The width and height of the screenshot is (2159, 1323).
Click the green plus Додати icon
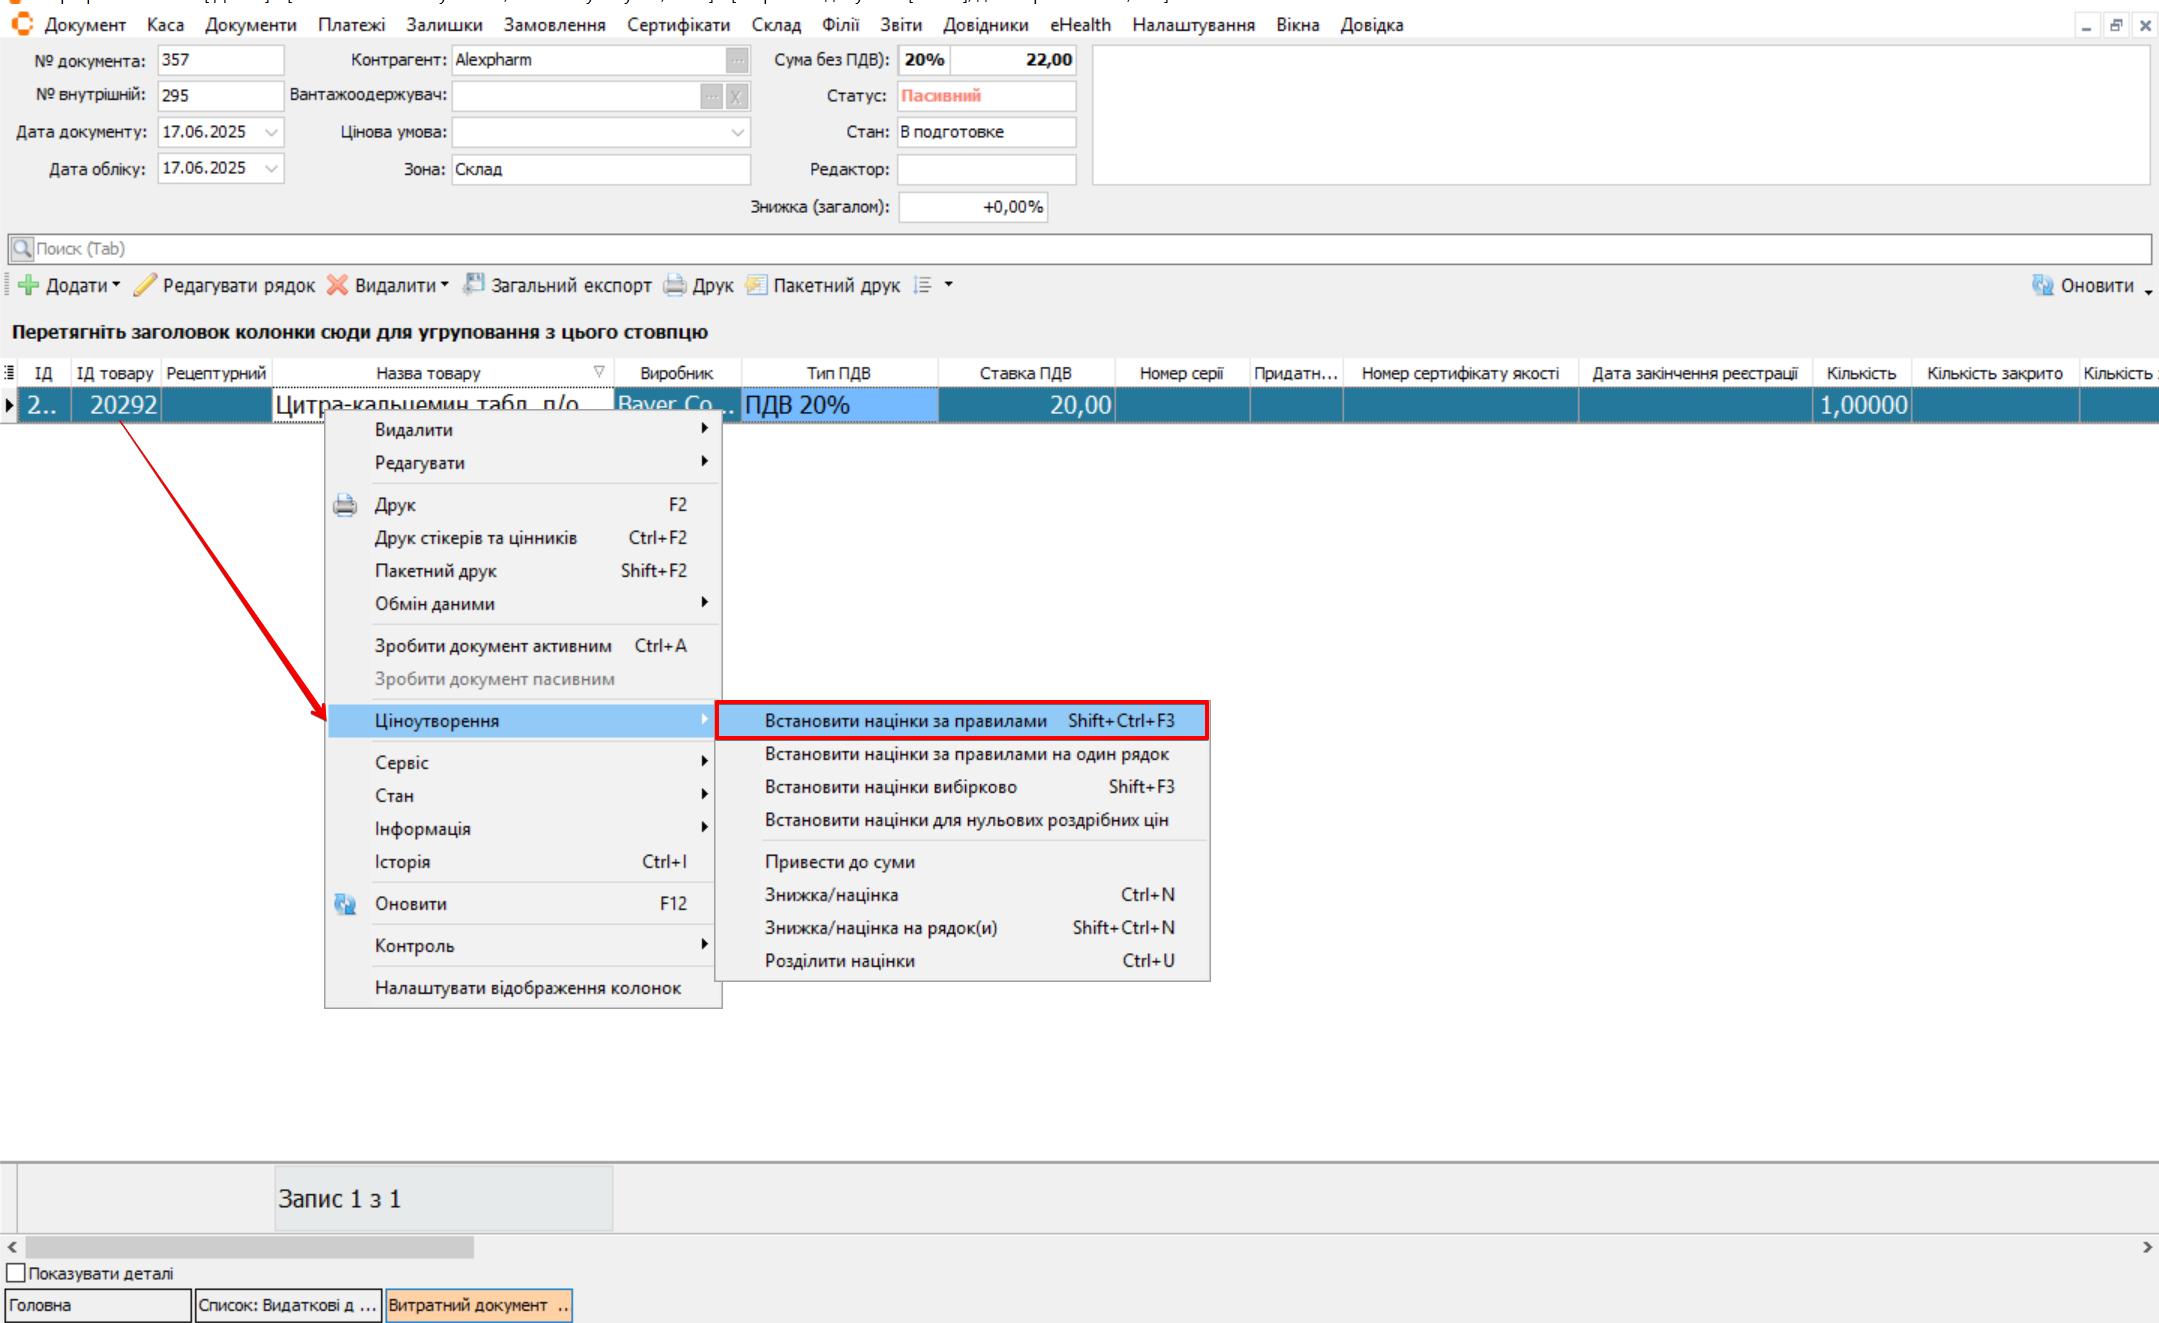(29, 286)
